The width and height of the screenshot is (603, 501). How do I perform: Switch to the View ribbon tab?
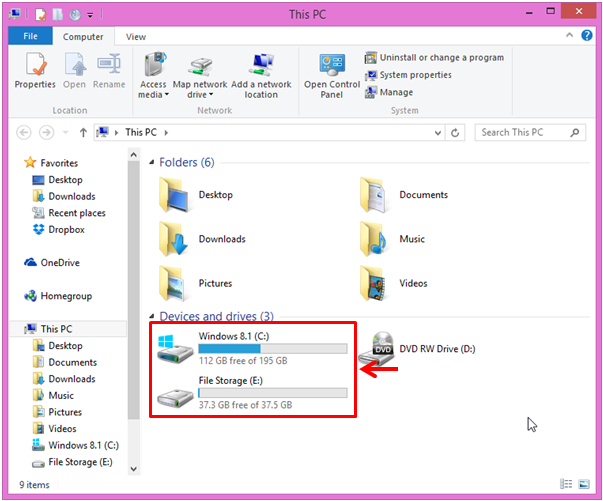coord(136,37)
